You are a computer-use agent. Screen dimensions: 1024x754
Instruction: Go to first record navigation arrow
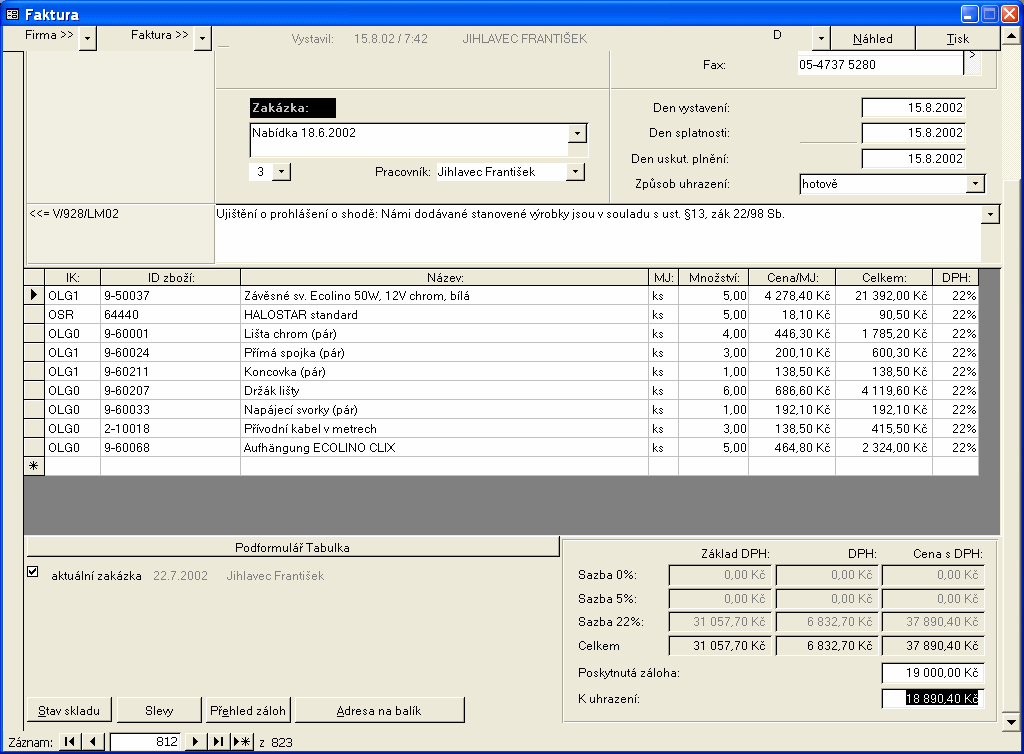[x=70, y=741]
